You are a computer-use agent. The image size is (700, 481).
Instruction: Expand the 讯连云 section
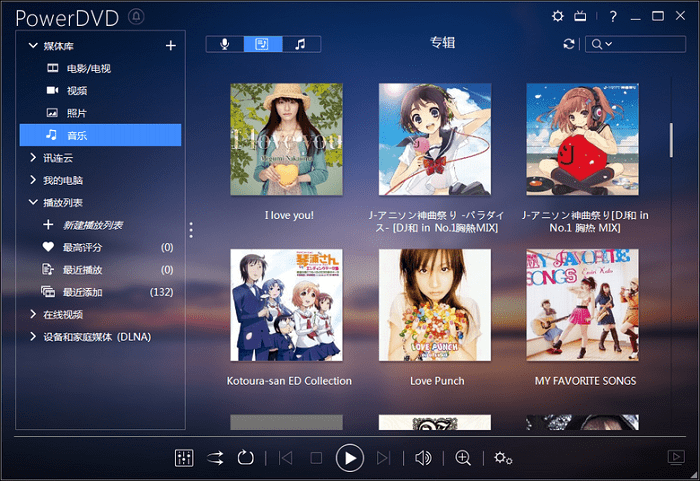pos(33,157)
